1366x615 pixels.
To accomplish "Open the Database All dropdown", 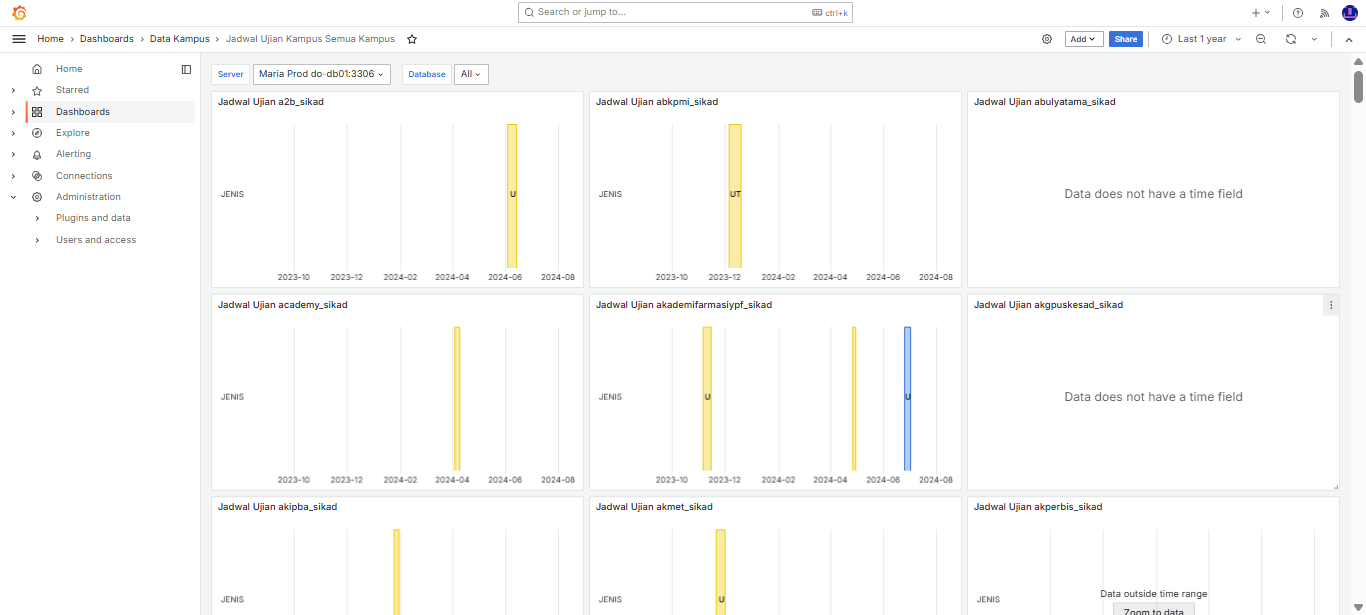I will [471, 74].
